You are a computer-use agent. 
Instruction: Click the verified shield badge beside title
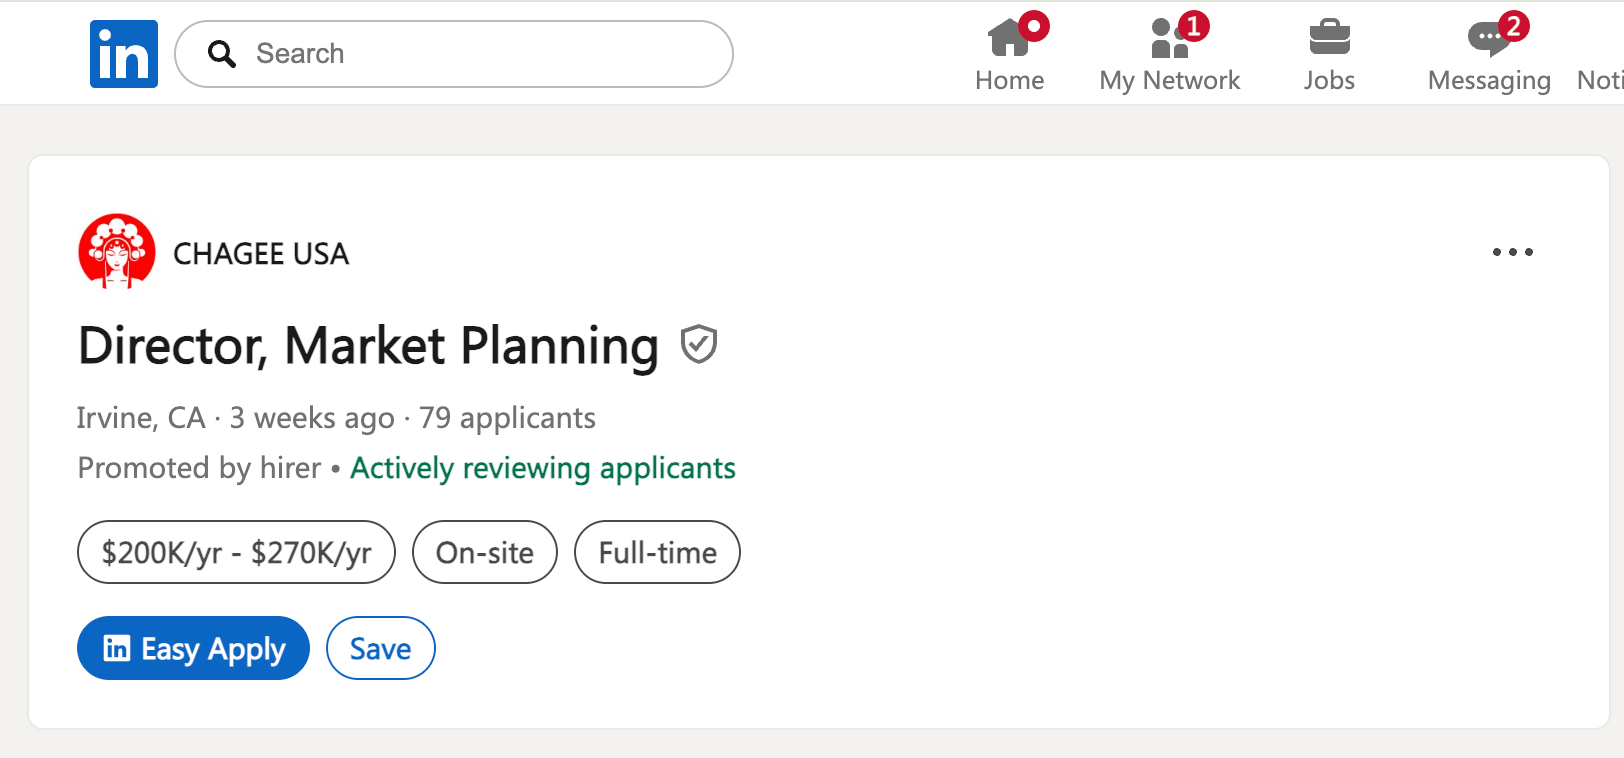699,344
